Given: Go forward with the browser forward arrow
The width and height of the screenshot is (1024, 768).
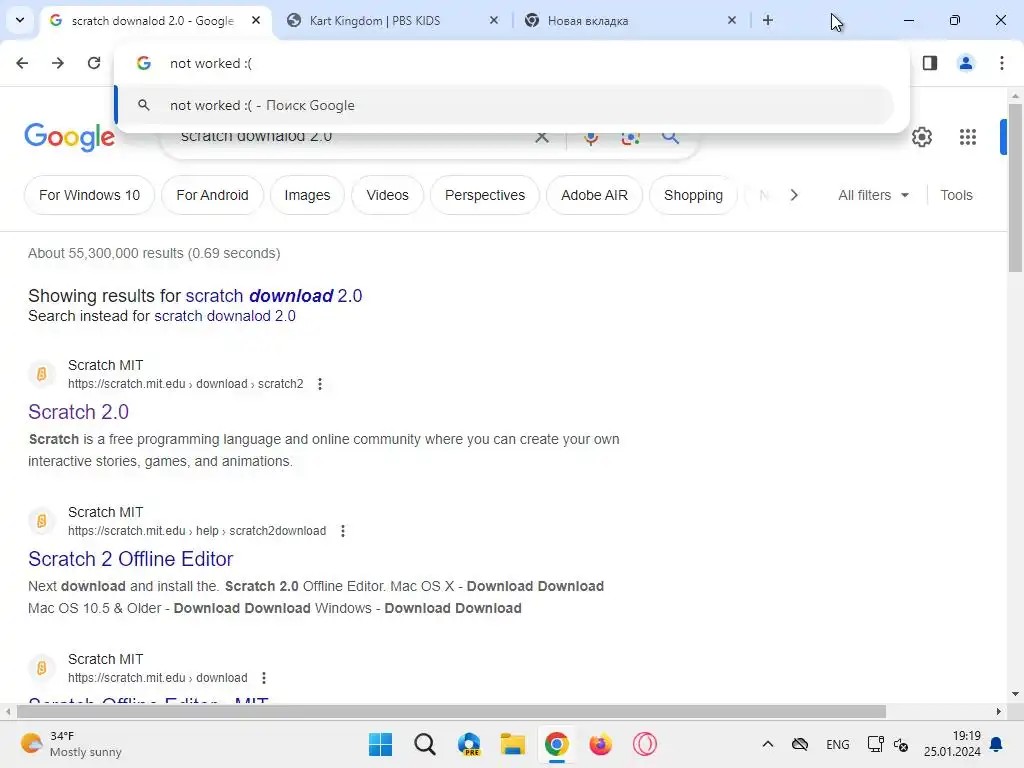Looking at the screenshot, I should pos(58,63).
